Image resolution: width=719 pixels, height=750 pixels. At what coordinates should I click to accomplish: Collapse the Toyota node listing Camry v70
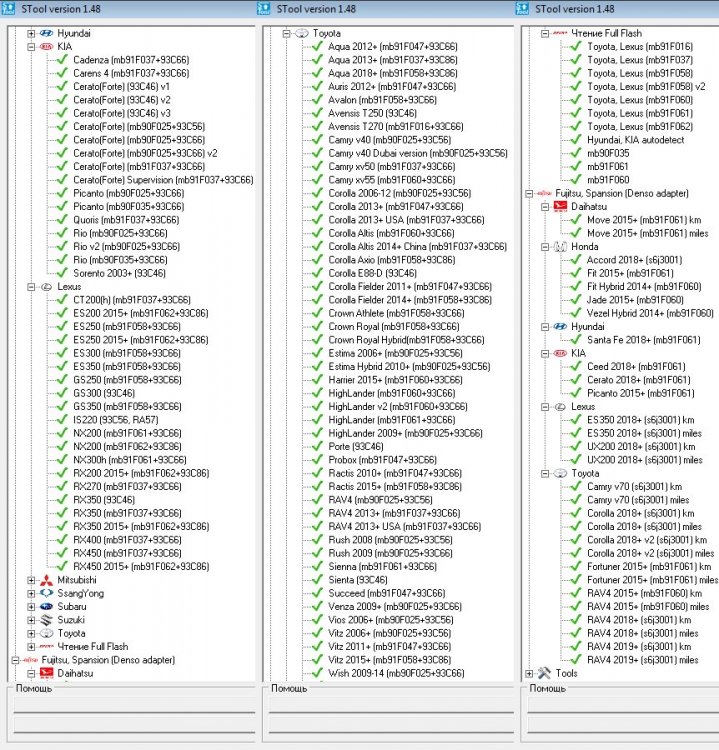click(x=545, y=474)
